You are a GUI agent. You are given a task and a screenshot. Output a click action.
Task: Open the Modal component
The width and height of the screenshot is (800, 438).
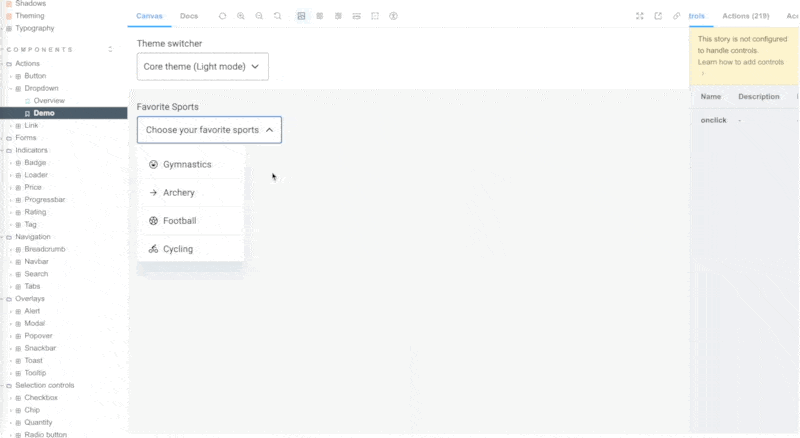[35, 324]
